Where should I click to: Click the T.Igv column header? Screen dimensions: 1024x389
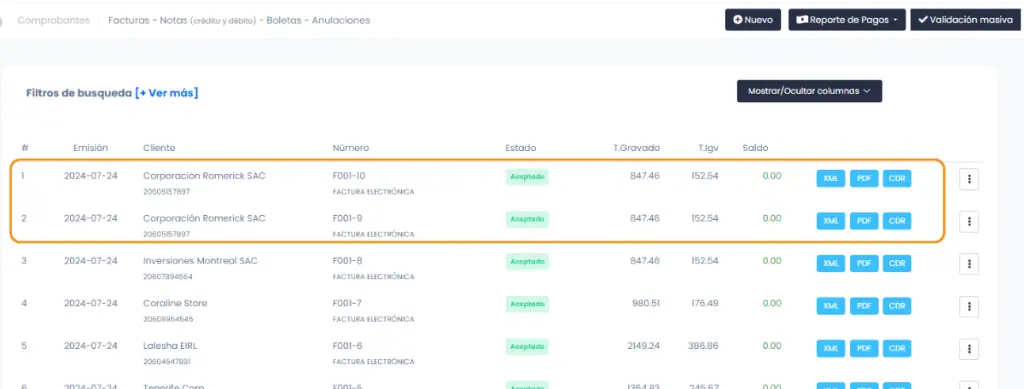tap(708, 148)
